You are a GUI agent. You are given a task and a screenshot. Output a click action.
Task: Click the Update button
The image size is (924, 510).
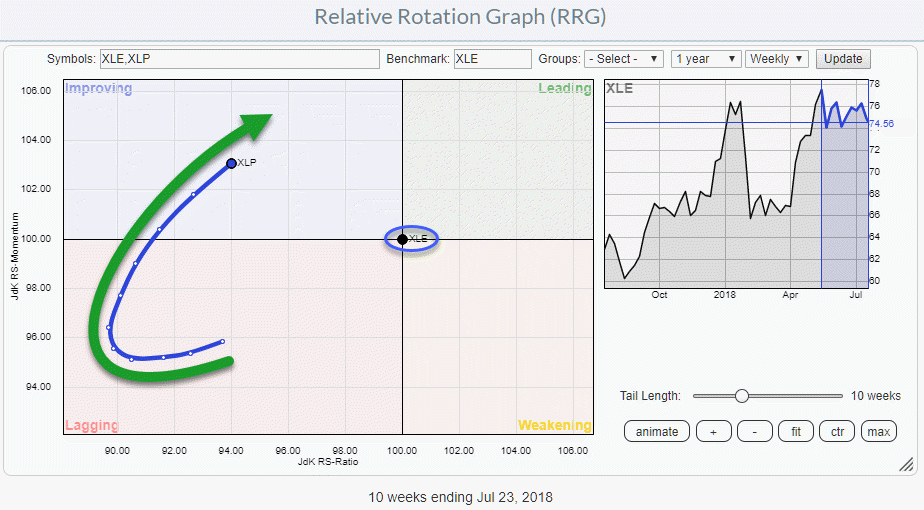tap(843, 59)
